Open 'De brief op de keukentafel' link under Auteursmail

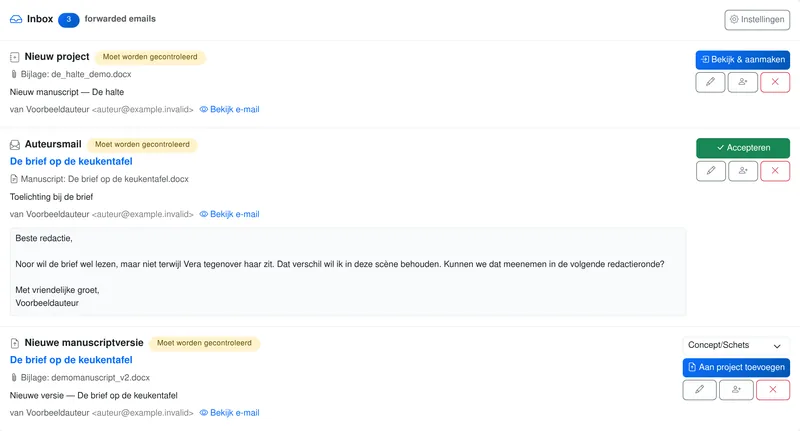click(x=71, y=162)
